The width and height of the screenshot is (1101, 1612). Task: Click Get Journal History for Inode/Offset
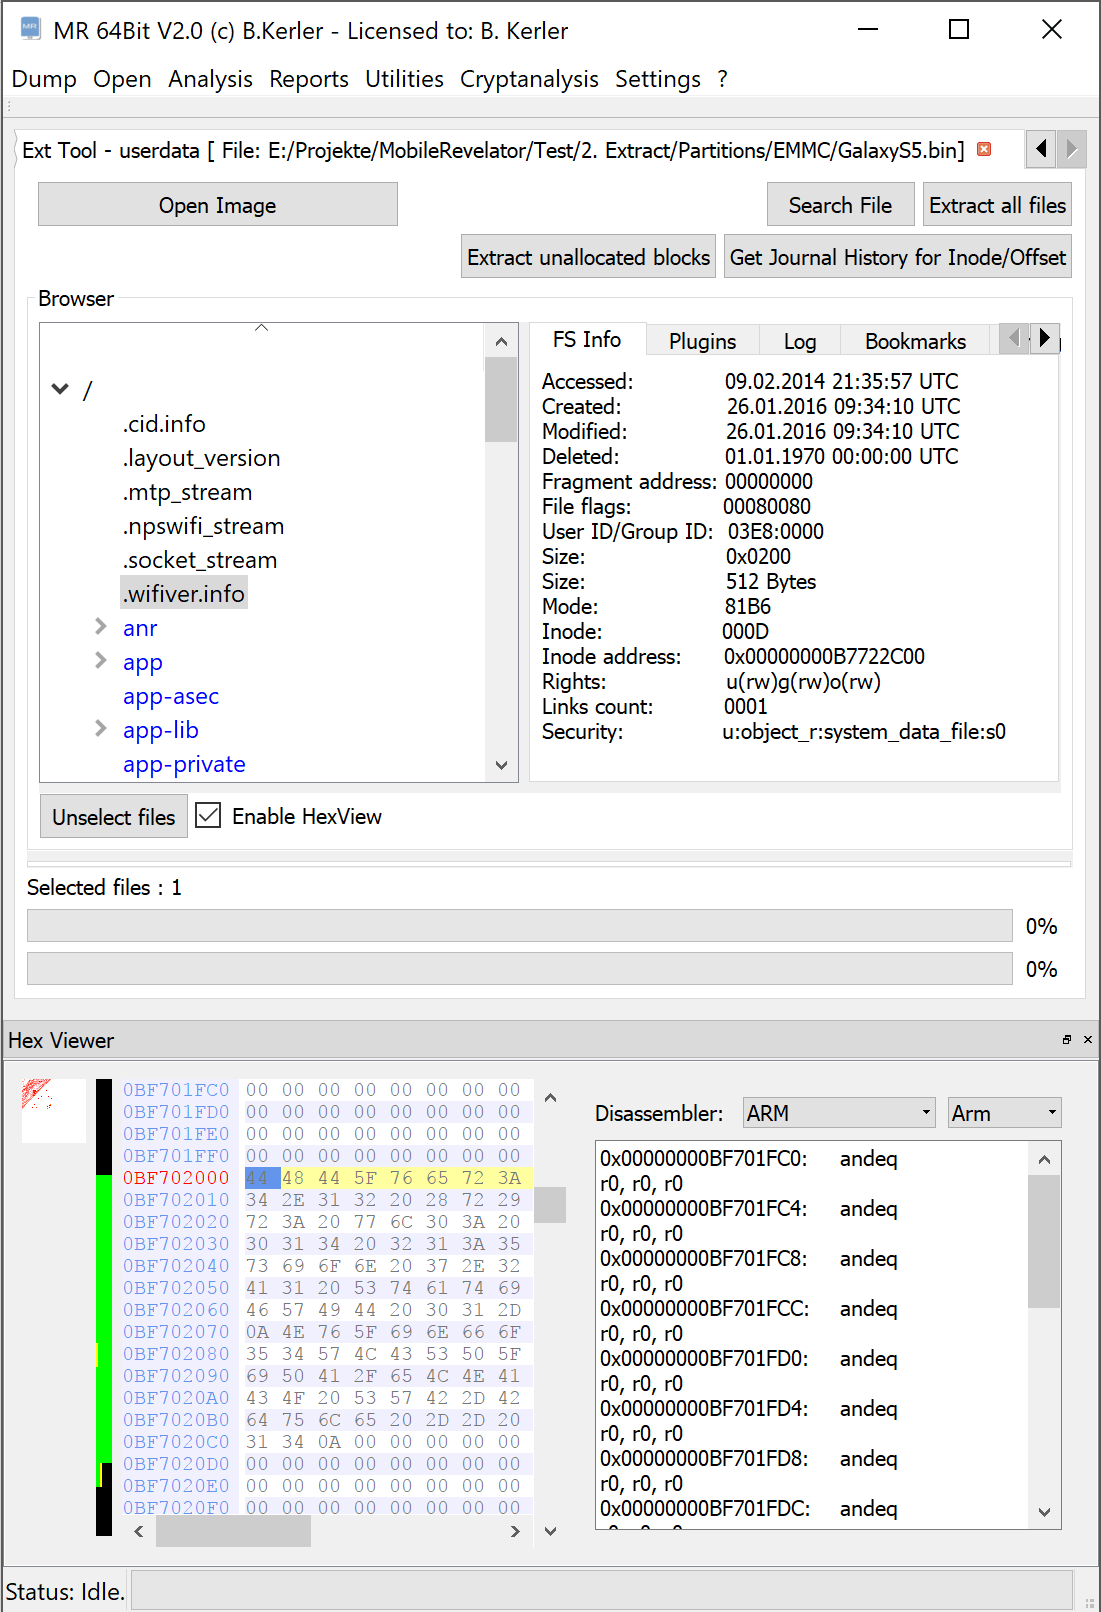pos(897,257)
